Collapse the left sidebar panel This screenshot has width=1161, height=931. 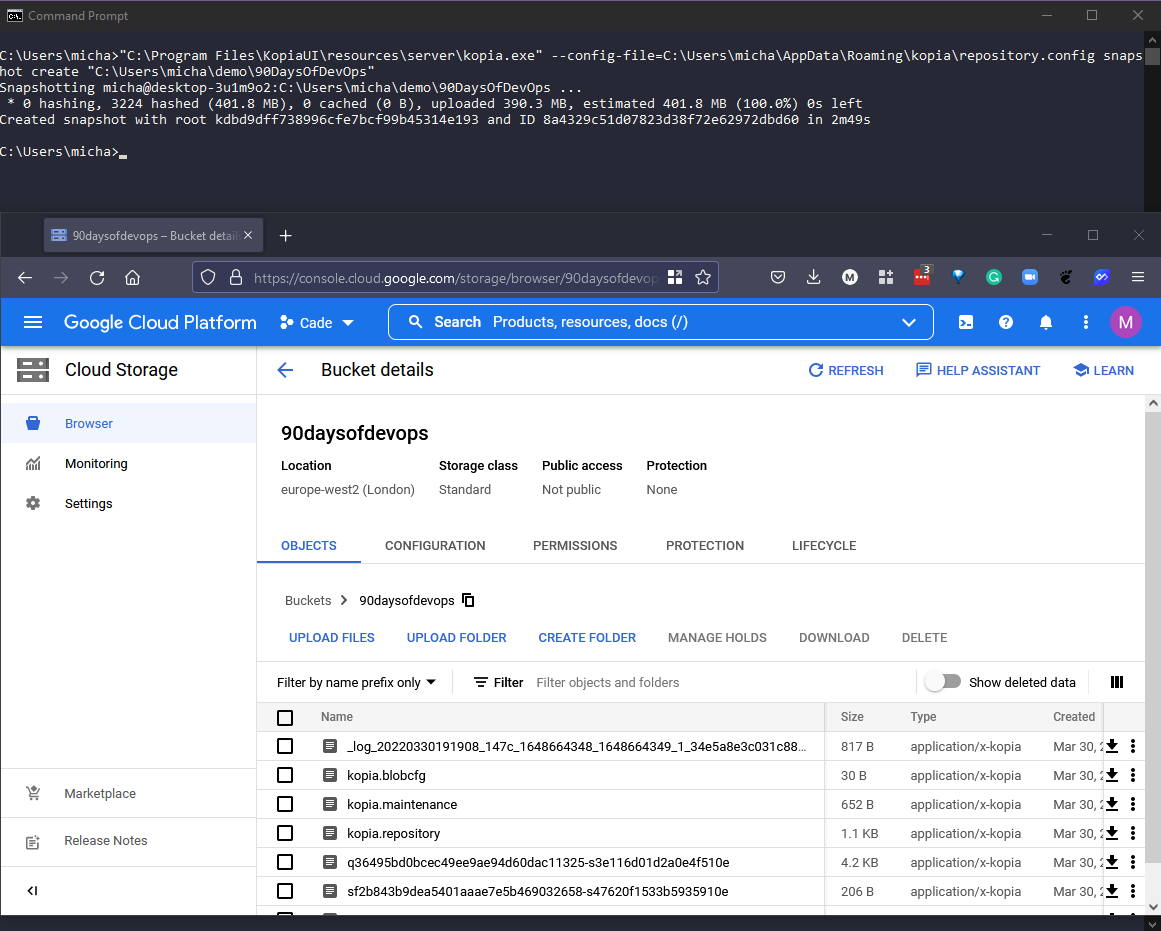[x=32, y=890]
